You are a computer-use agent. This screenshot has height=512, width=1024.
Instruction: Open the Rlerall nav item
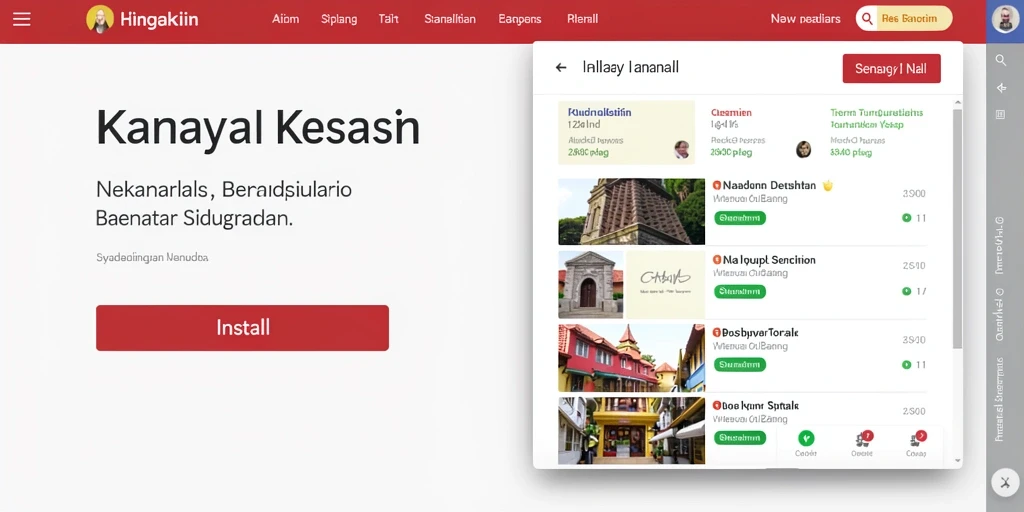tap(583, 19)
